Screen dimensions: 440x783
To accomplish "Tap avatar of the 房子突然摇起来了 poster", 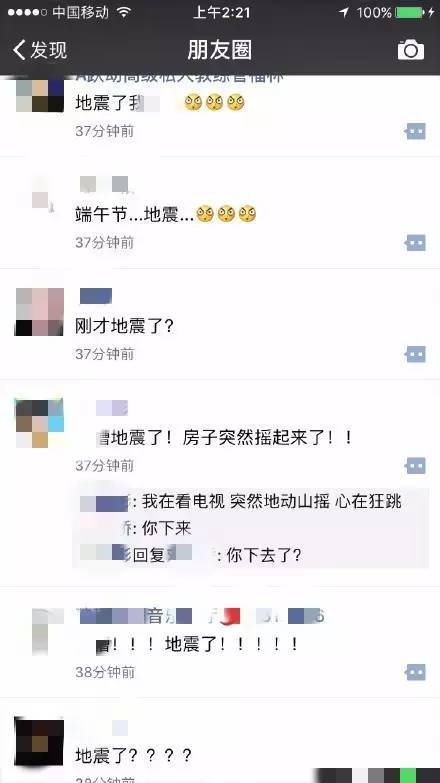I will click(39, 423).
